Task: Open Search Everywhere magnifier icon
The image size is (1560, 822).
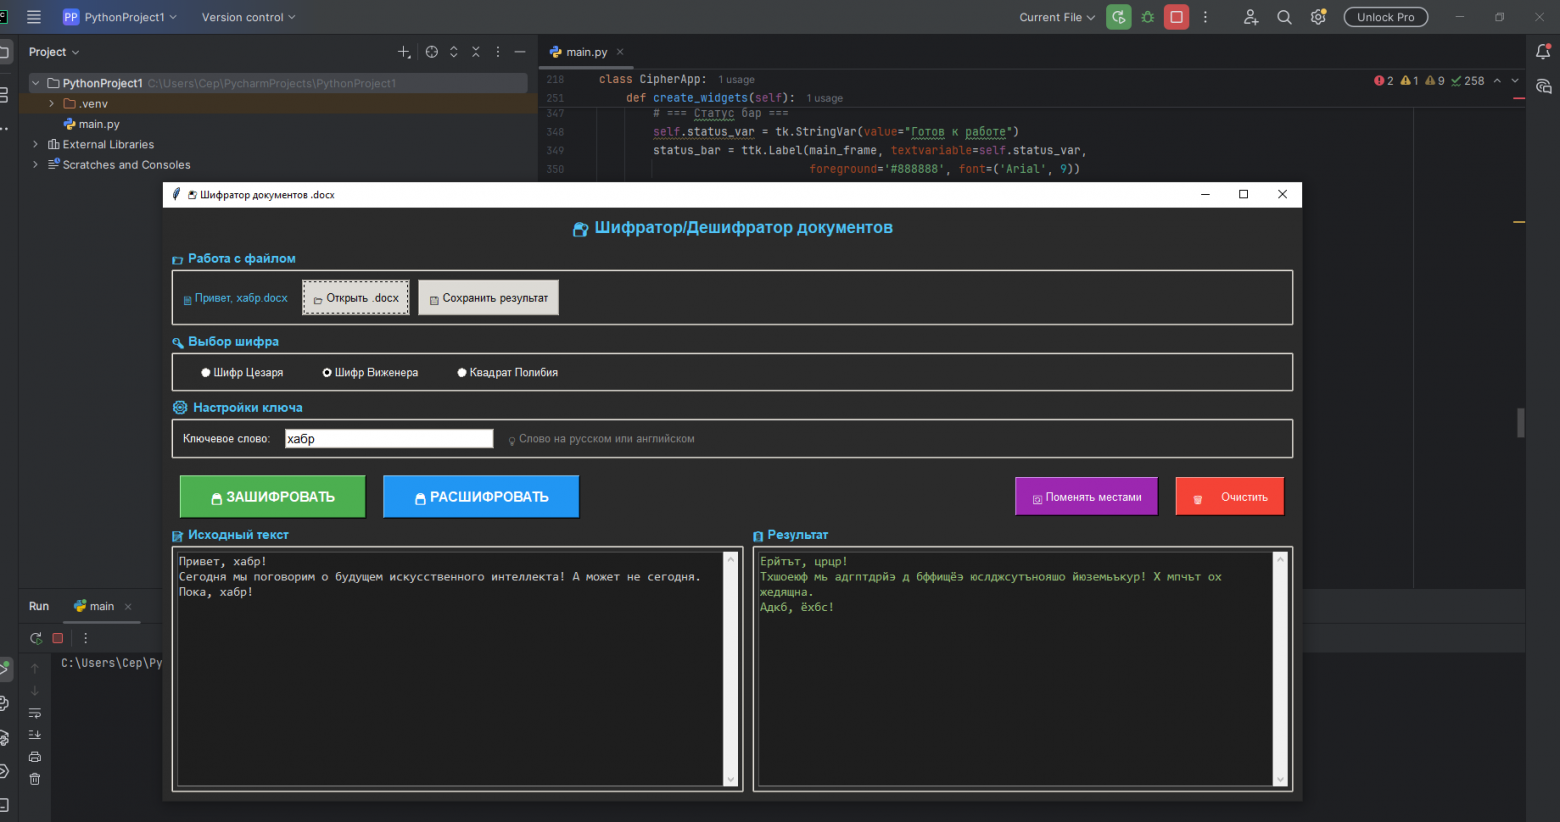Action: tap(1284, 17)
